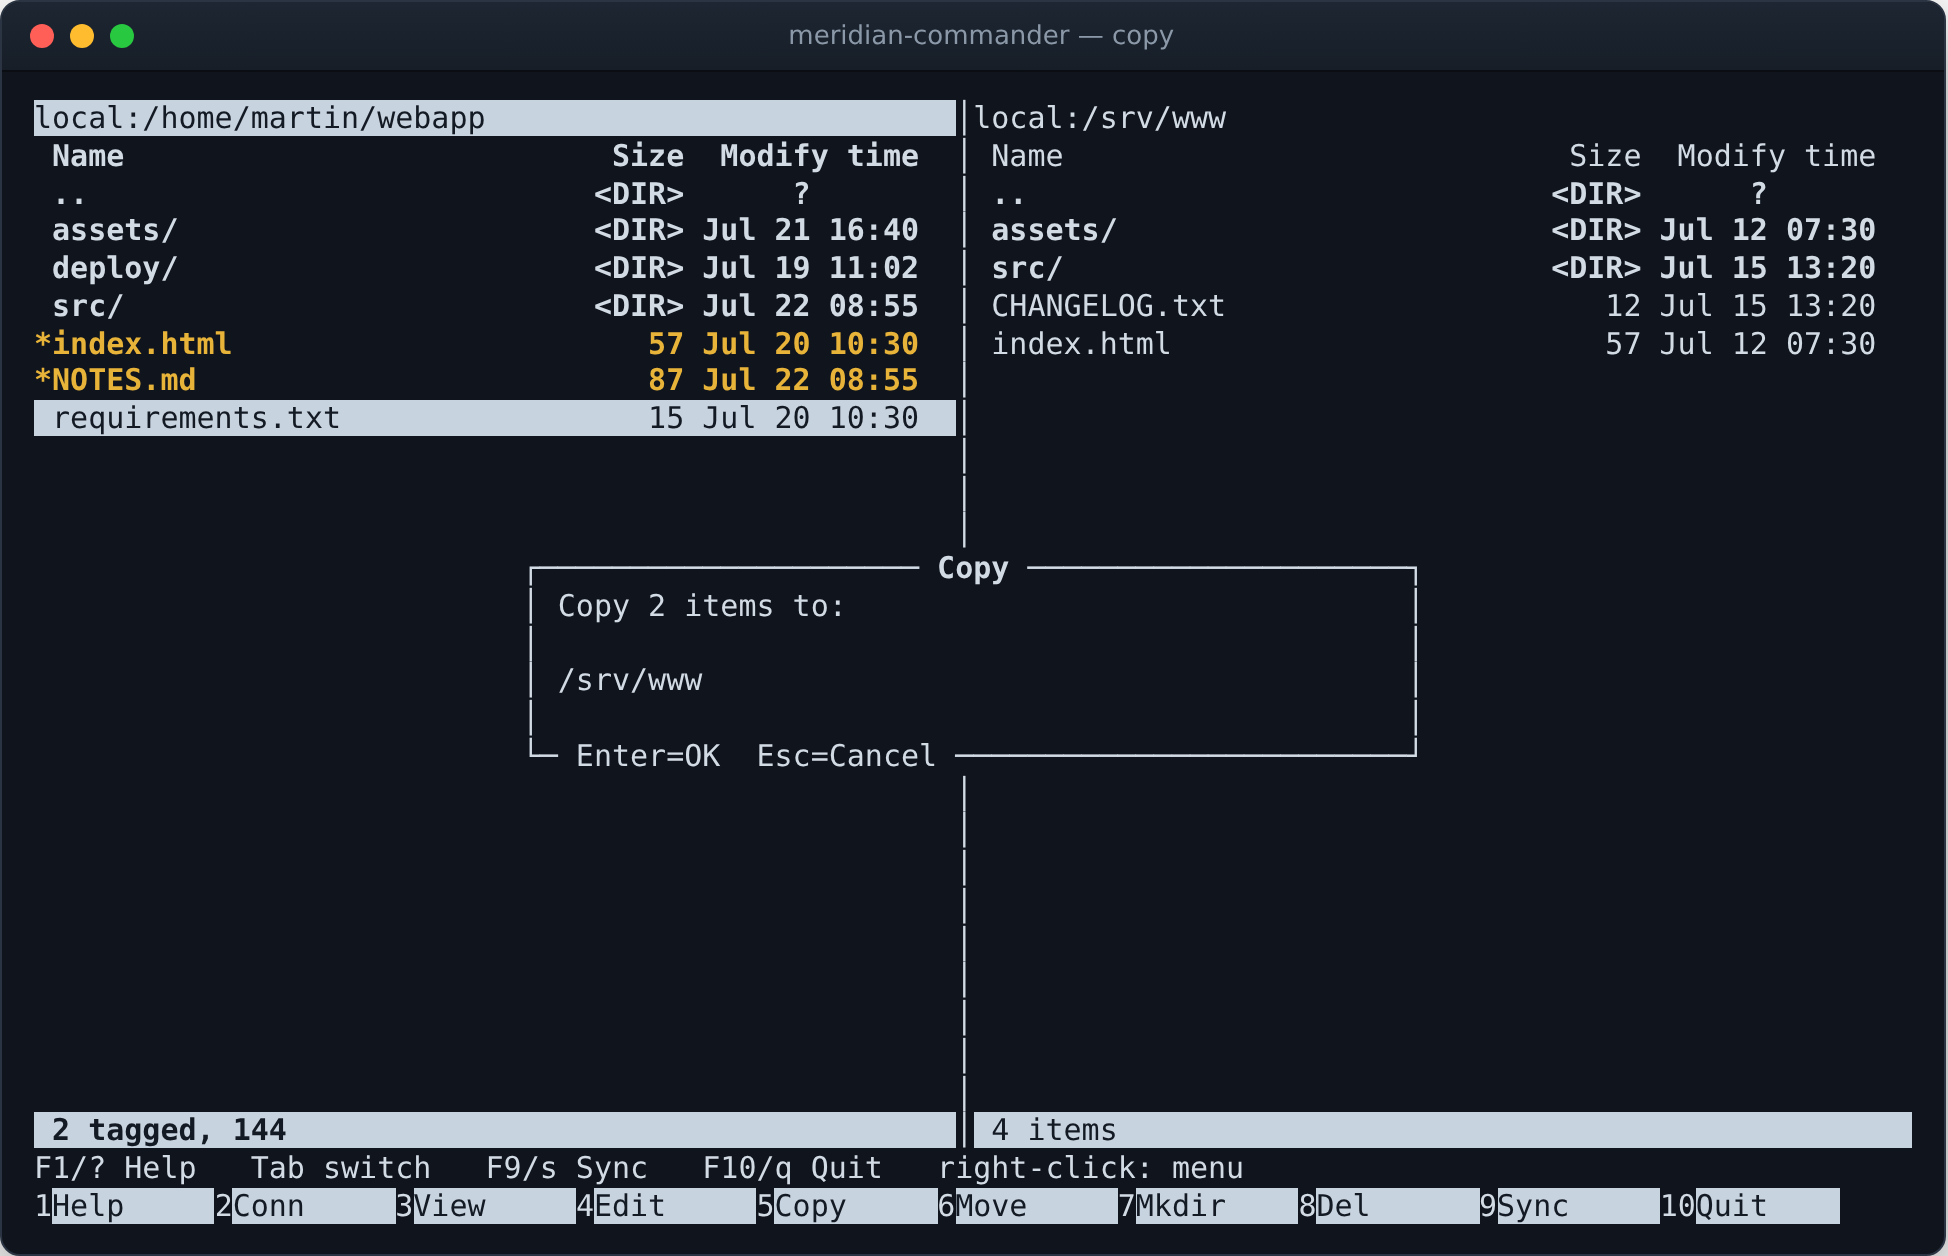Click the 8Del function key button
Screen dimensions: 1948x1256
(x=1389, y=1206)
